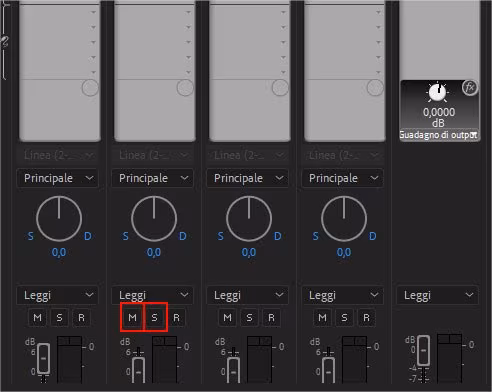The image size is (492, 392).
Task: Open the first track's Linea input dropdown
Action: pos(58,155)
